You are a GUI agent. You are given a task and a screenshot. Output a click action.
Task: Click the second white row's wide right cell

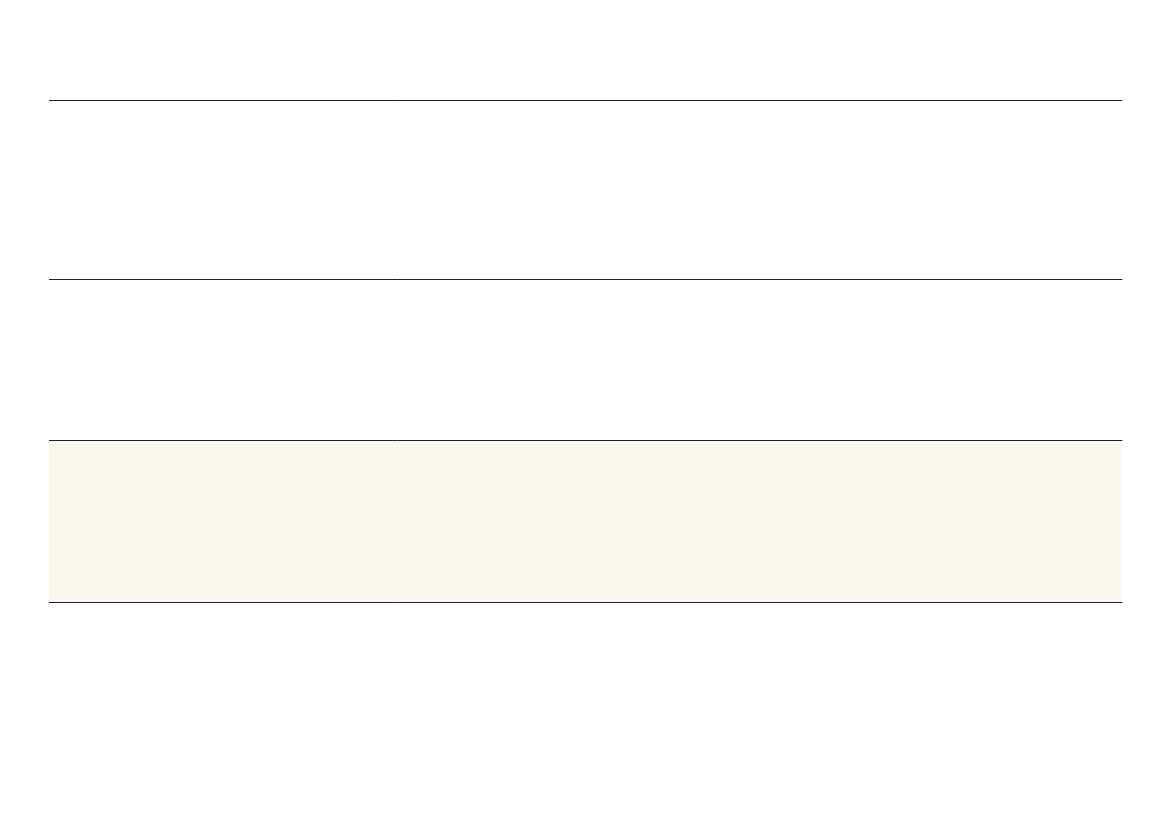click(x=760, y=360)
